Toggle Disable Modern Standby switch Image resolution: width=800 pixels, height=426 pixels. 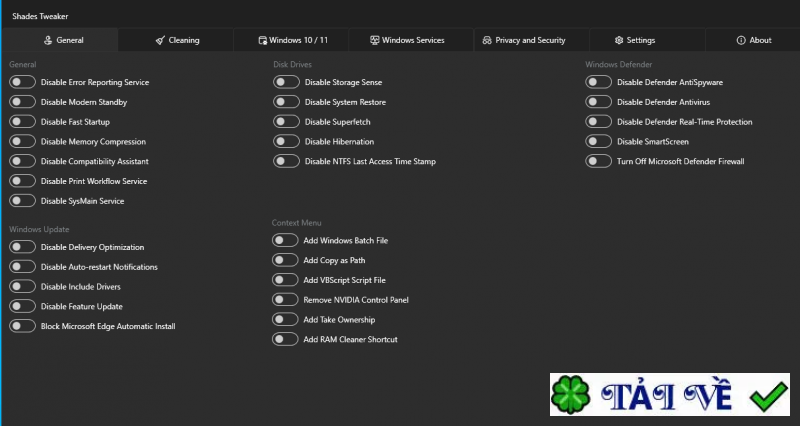click(x=22, y=102)
